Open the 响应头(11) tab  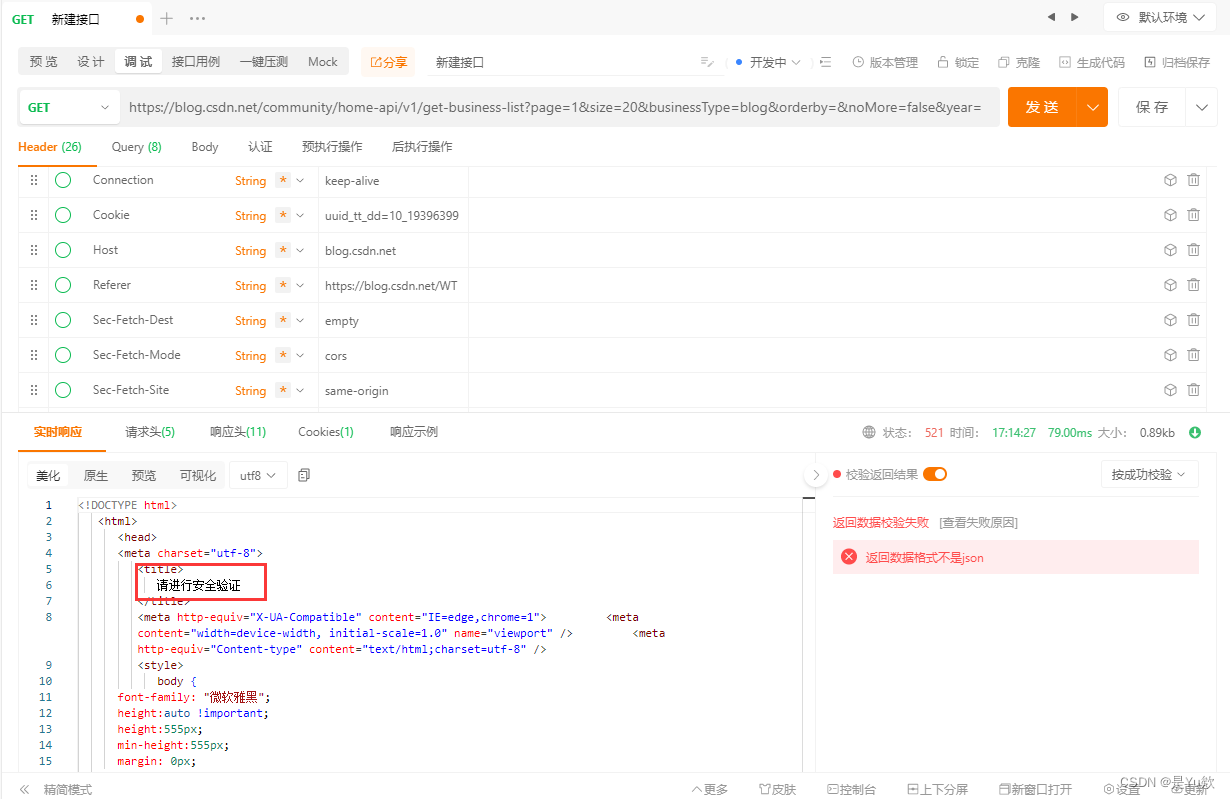click(x=238, y=432)
